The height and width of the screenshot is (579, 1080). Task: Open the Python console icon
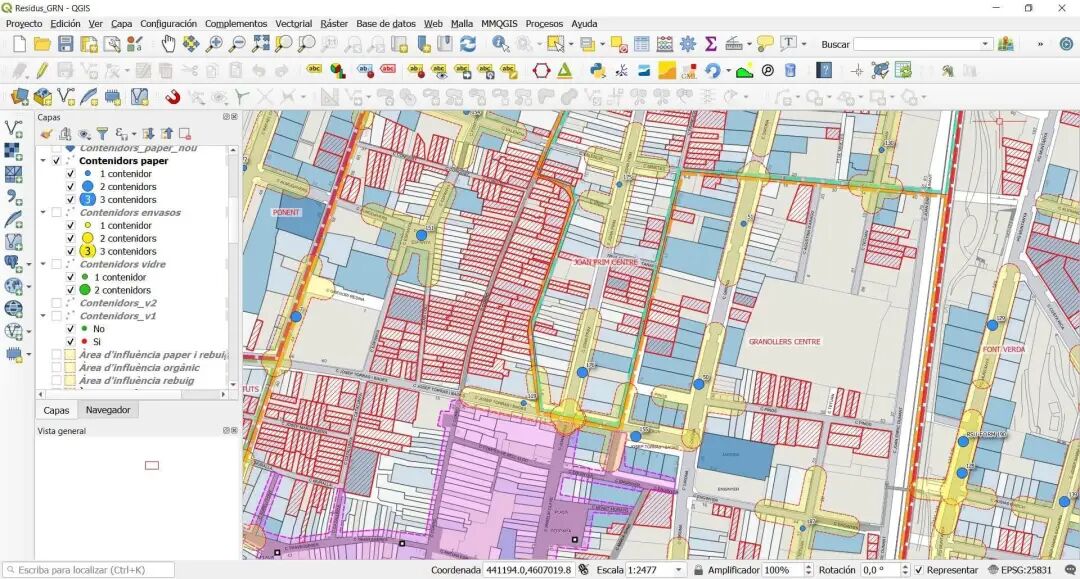click(598, 70)
